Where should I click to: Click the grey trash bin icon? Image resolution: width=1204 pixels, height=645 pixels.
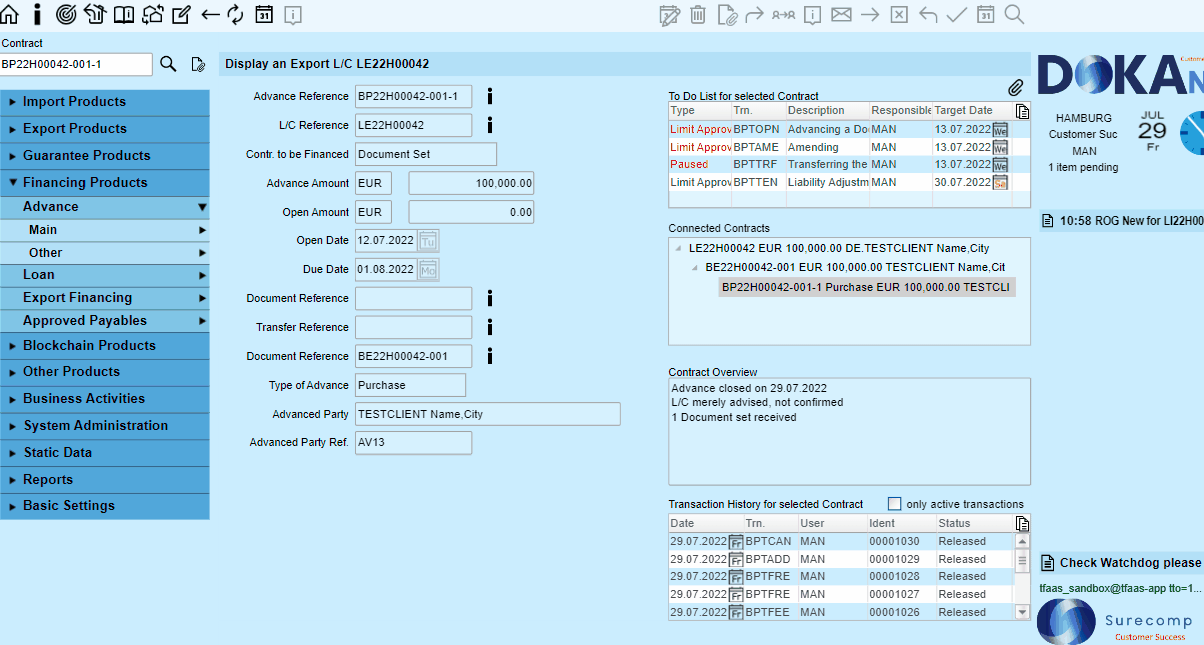(698, 14)
